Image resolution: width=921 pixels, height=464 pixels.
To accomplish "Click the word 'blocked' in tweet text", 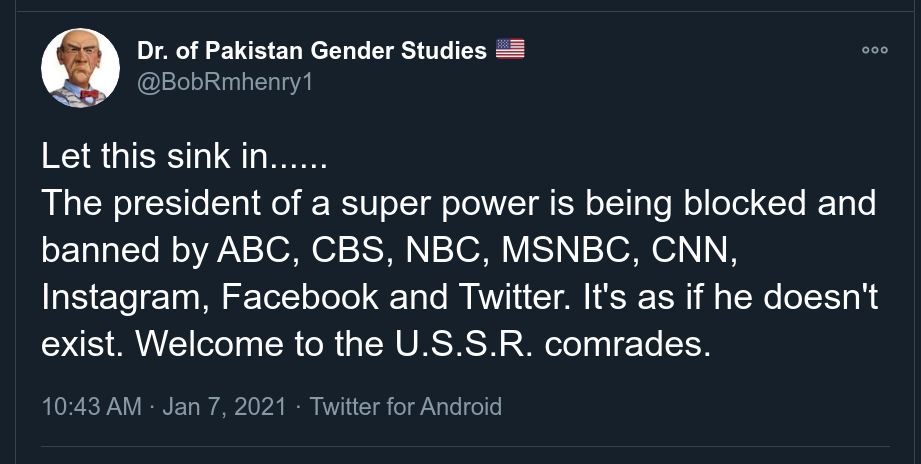I will (745, 203).
